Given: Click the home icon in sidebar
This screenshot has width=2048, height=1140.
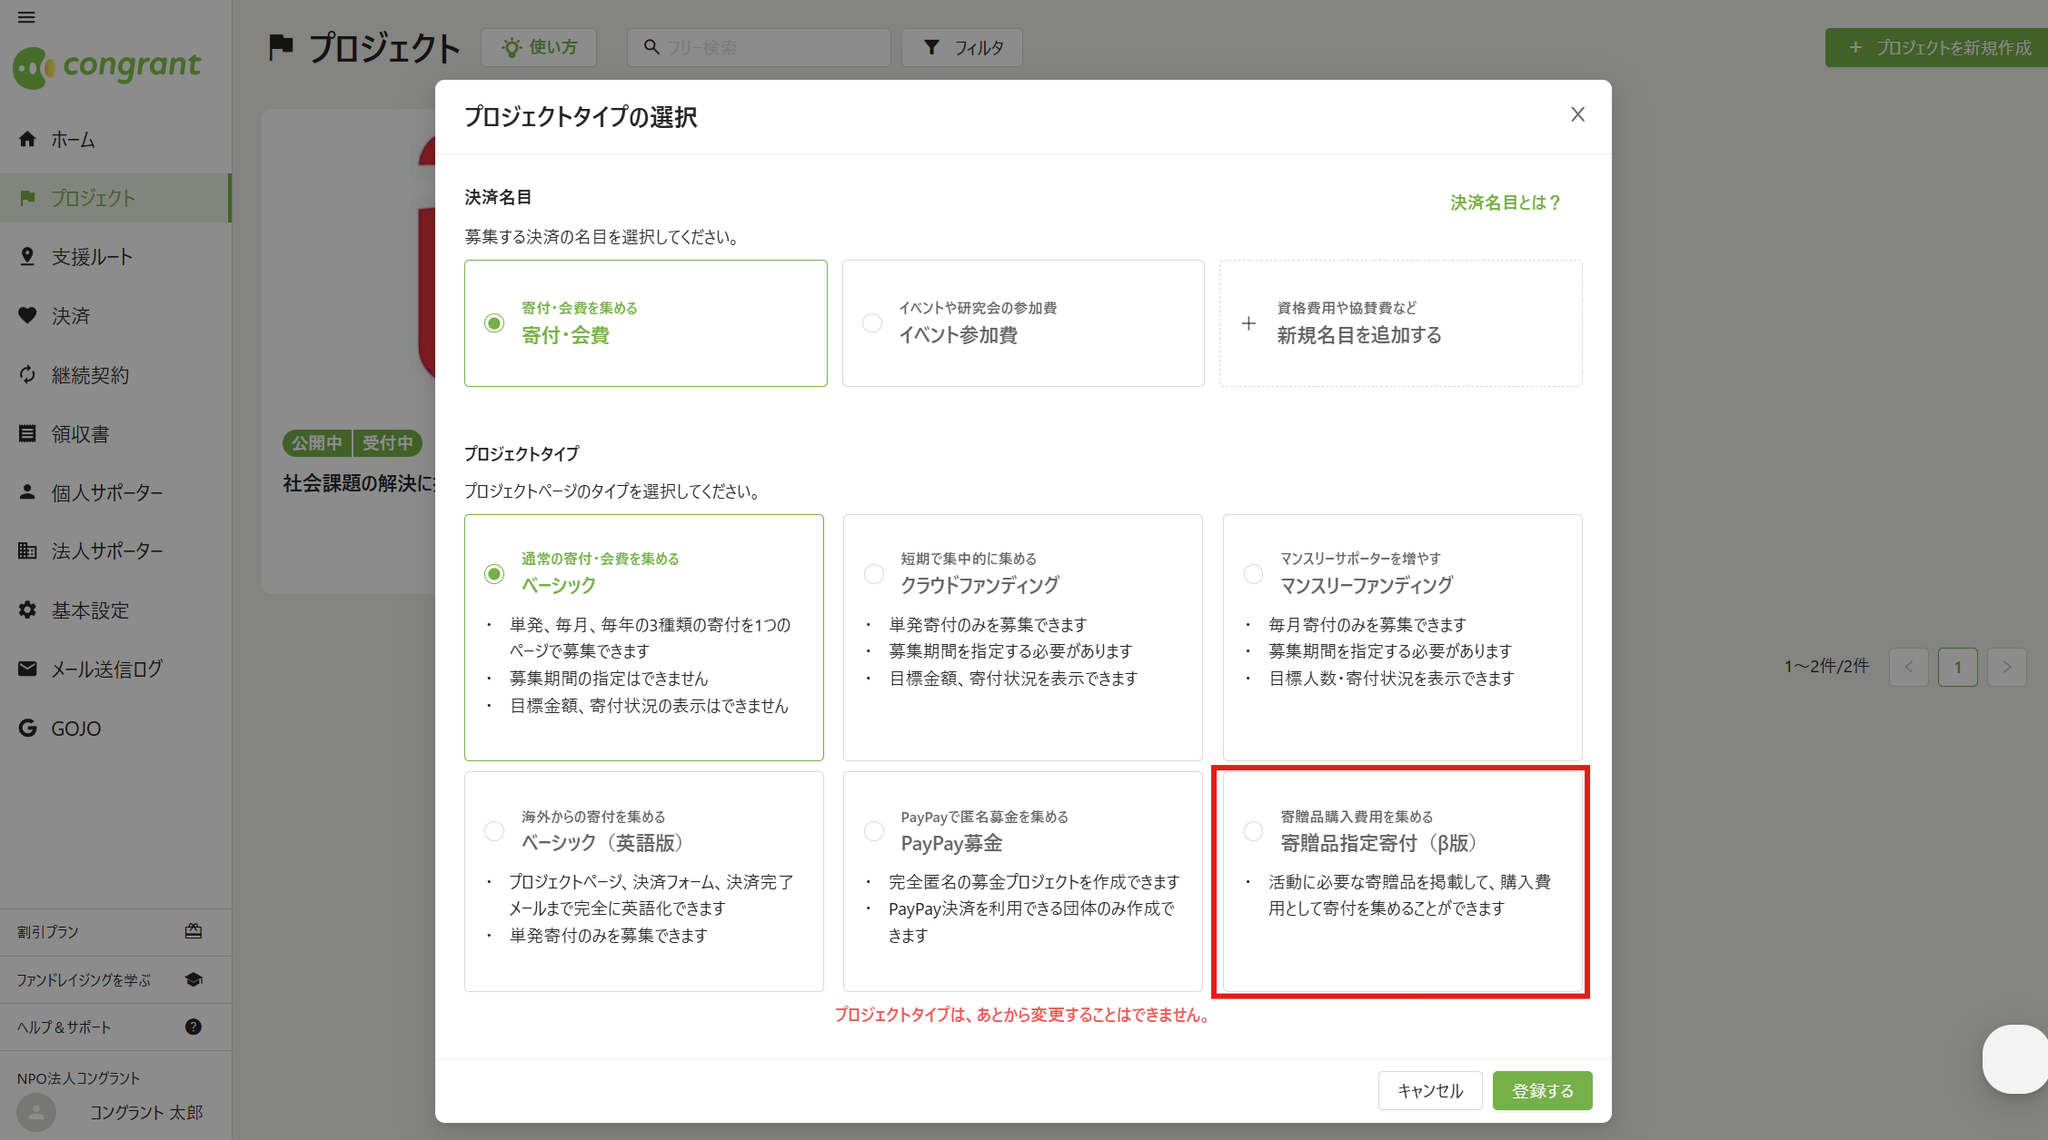Looking at the screenshot, I should 27,139.
